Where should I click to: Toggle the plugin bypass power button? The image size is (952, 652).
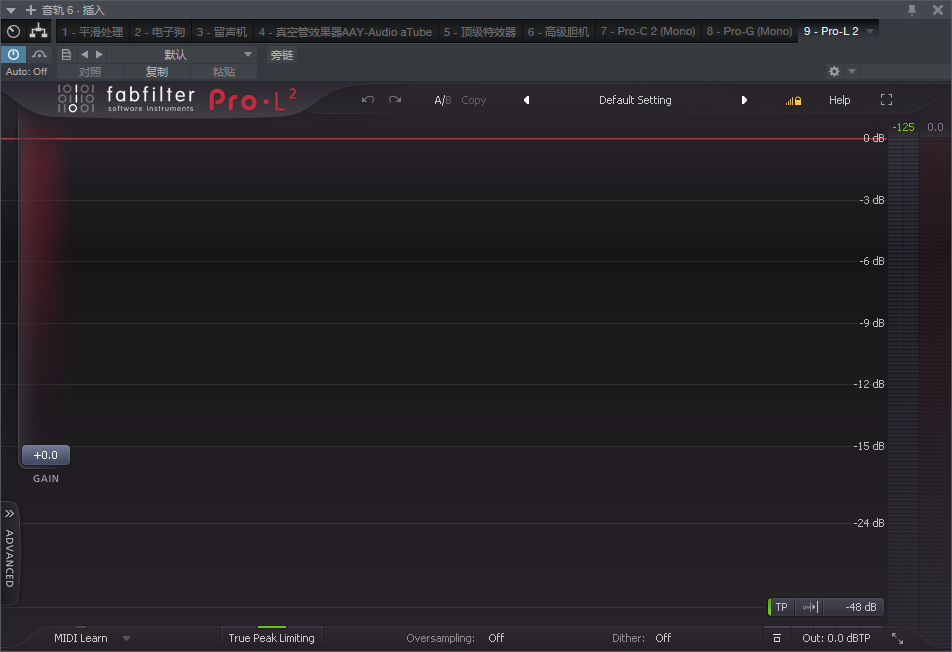coord(13,55)
